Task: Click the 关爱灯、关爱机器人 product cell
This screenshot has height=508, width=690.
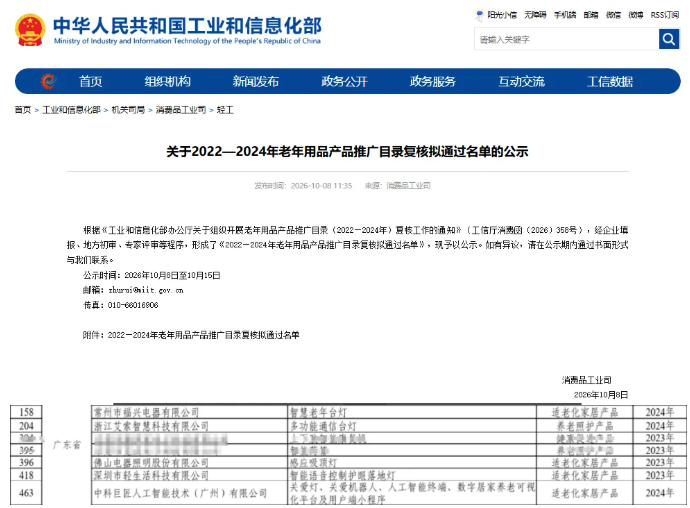Action: (x=412, y=493)
